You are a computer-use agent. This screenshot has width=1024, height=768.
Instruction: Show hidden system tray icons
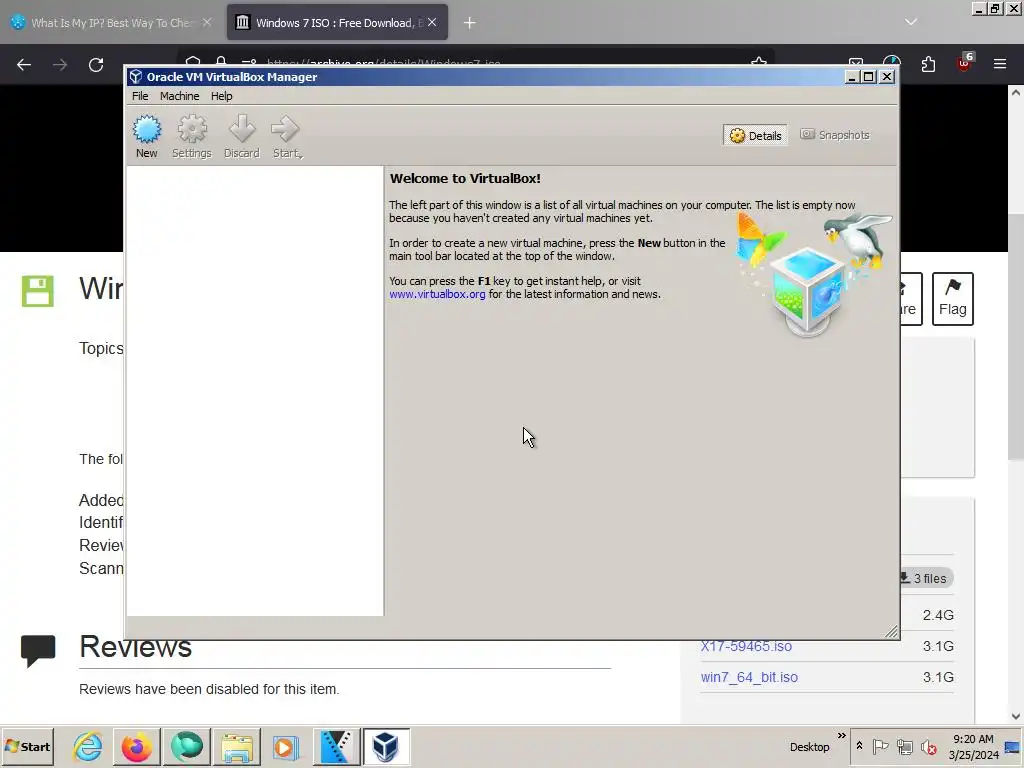(x=859, y=746)
